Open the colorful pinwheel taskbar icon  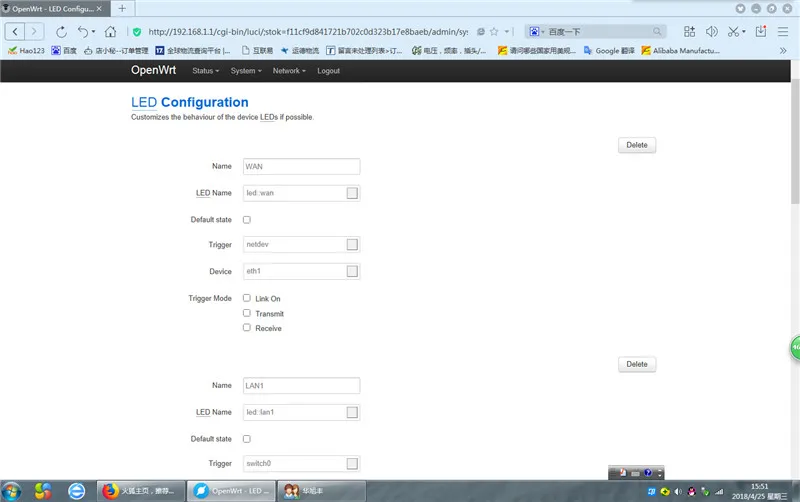click(x=43, y=491)
